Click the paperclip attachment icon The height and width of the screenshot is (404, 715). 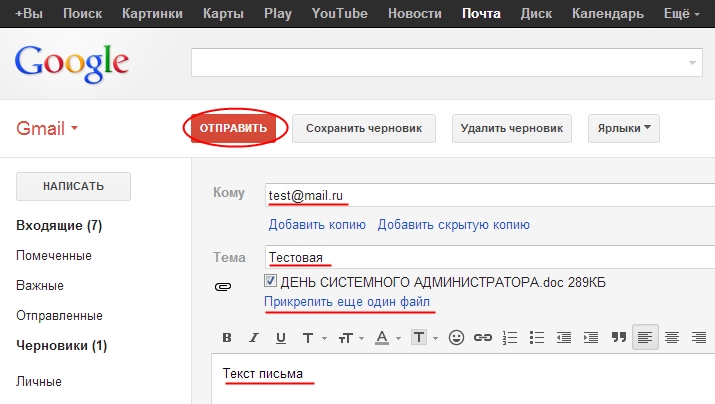(223, 286)
